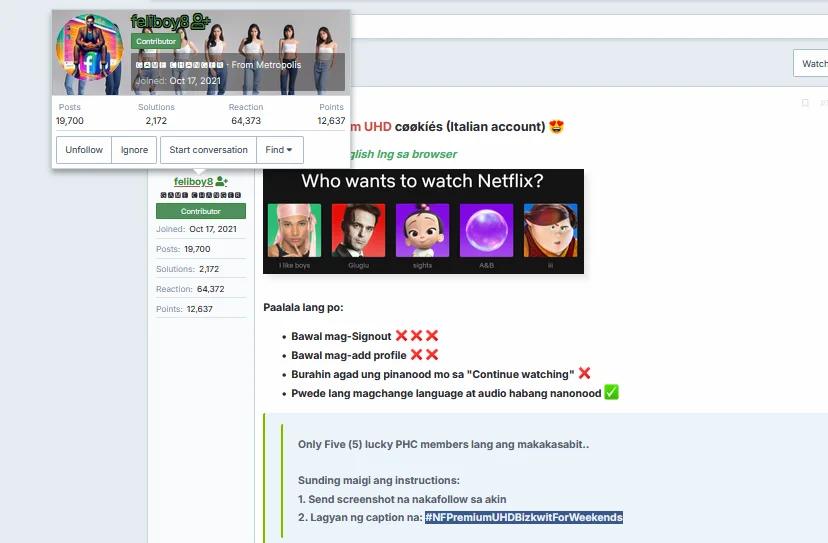Click the 'Bawal mag-add profile' bullet line
828x543 pixels.
(x=365, y=355)
